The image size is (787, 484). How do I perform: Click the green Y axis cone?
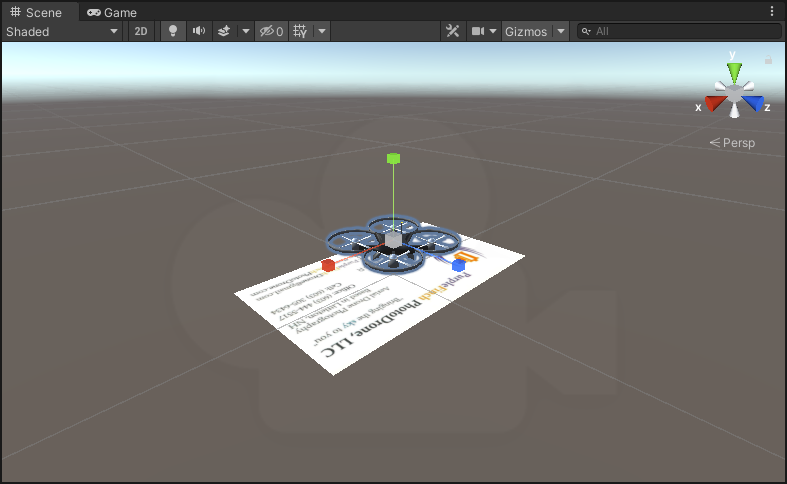[x=734, y=73]
